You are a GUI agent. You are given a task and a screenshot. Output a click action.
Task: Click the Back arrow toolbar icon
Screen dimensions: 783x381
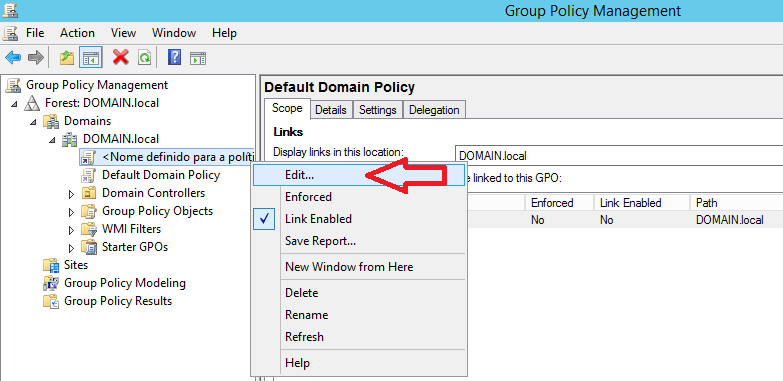tap(13, 57)
